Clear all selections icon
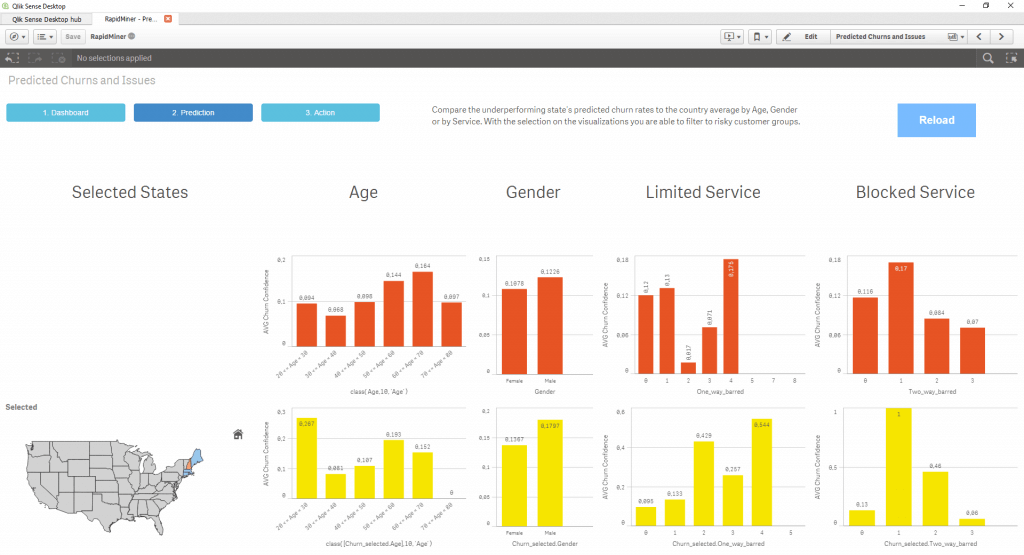1024x555 pixels. pos(59,58)
